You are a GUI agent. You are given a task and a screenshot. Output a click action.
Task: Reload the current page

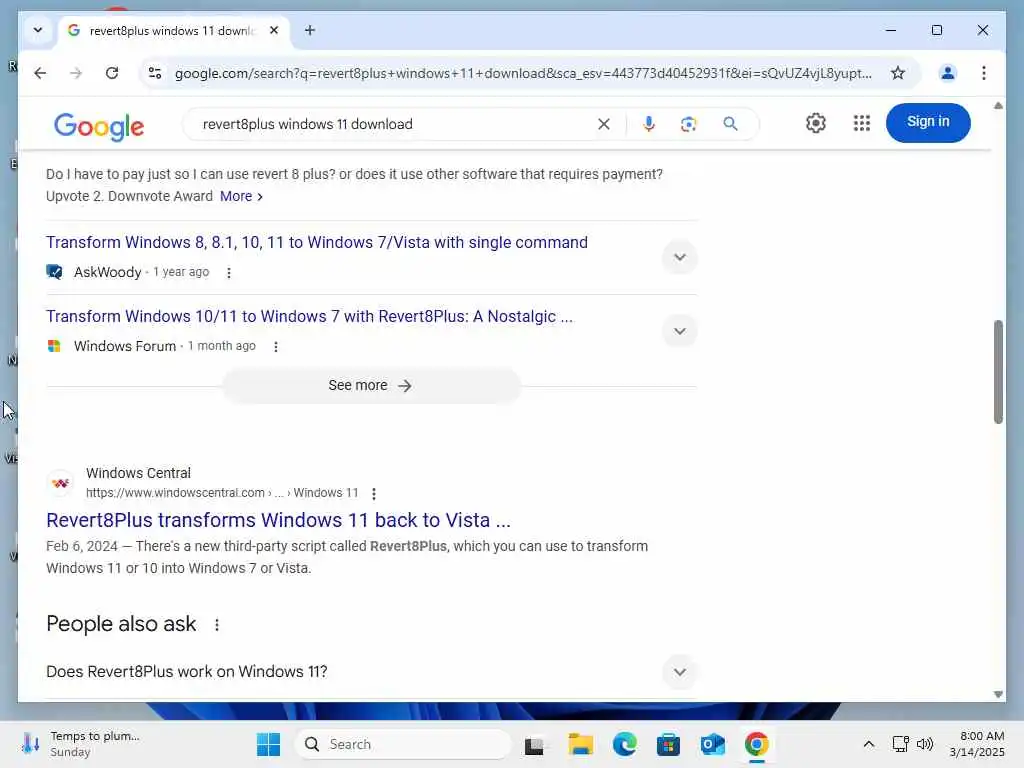112,73
